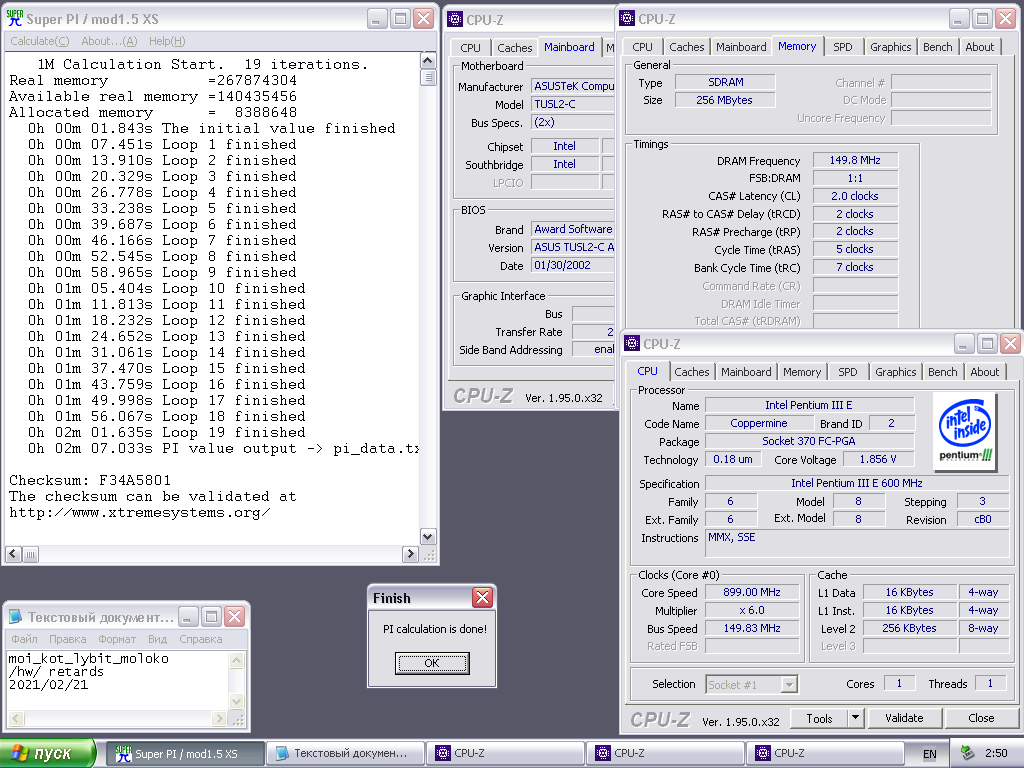The image size is (1024, 768).
Task: Click Checksum: F34A5801 line in Super PI
Action: click(90, 480)
